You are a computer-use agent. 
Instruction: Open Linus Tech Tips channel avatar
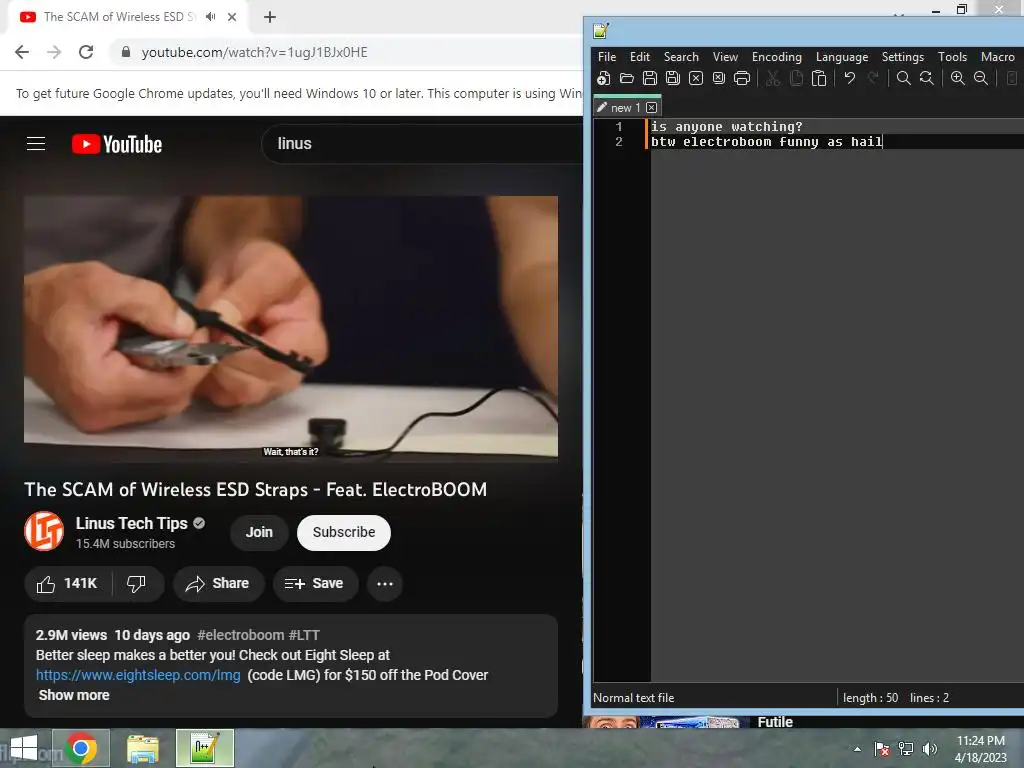click(x=44, y=532)
